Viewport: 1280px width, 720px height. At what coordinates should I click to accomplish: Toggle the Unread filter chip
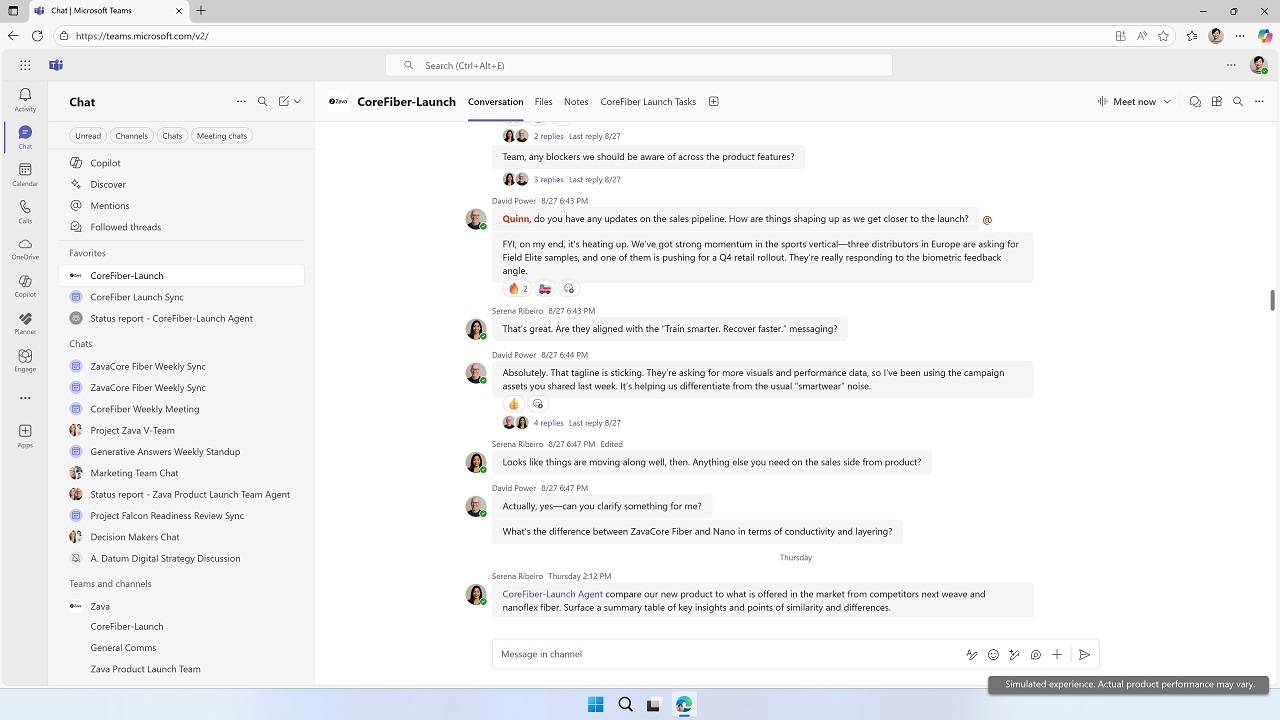(x=88, y=136)
